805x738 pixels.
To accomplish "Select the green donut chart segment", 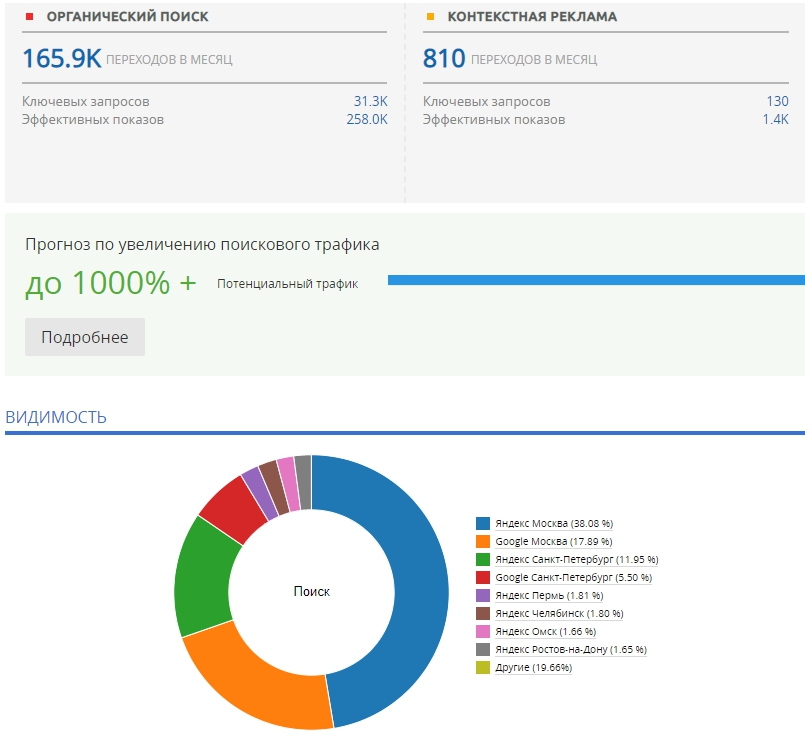I will (200, 575).
